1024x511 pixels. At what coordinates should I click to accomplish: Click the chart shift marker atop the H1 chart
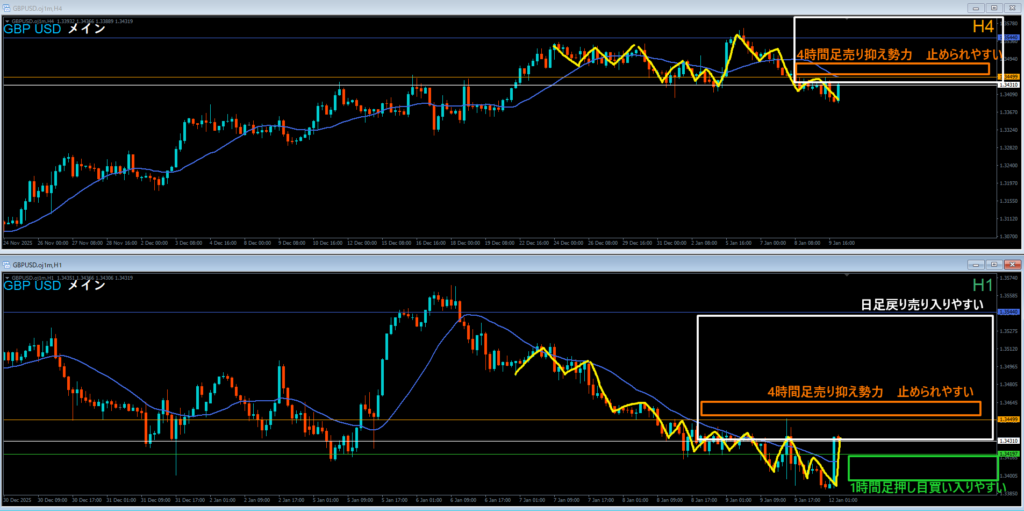click(x=847, y=276)
